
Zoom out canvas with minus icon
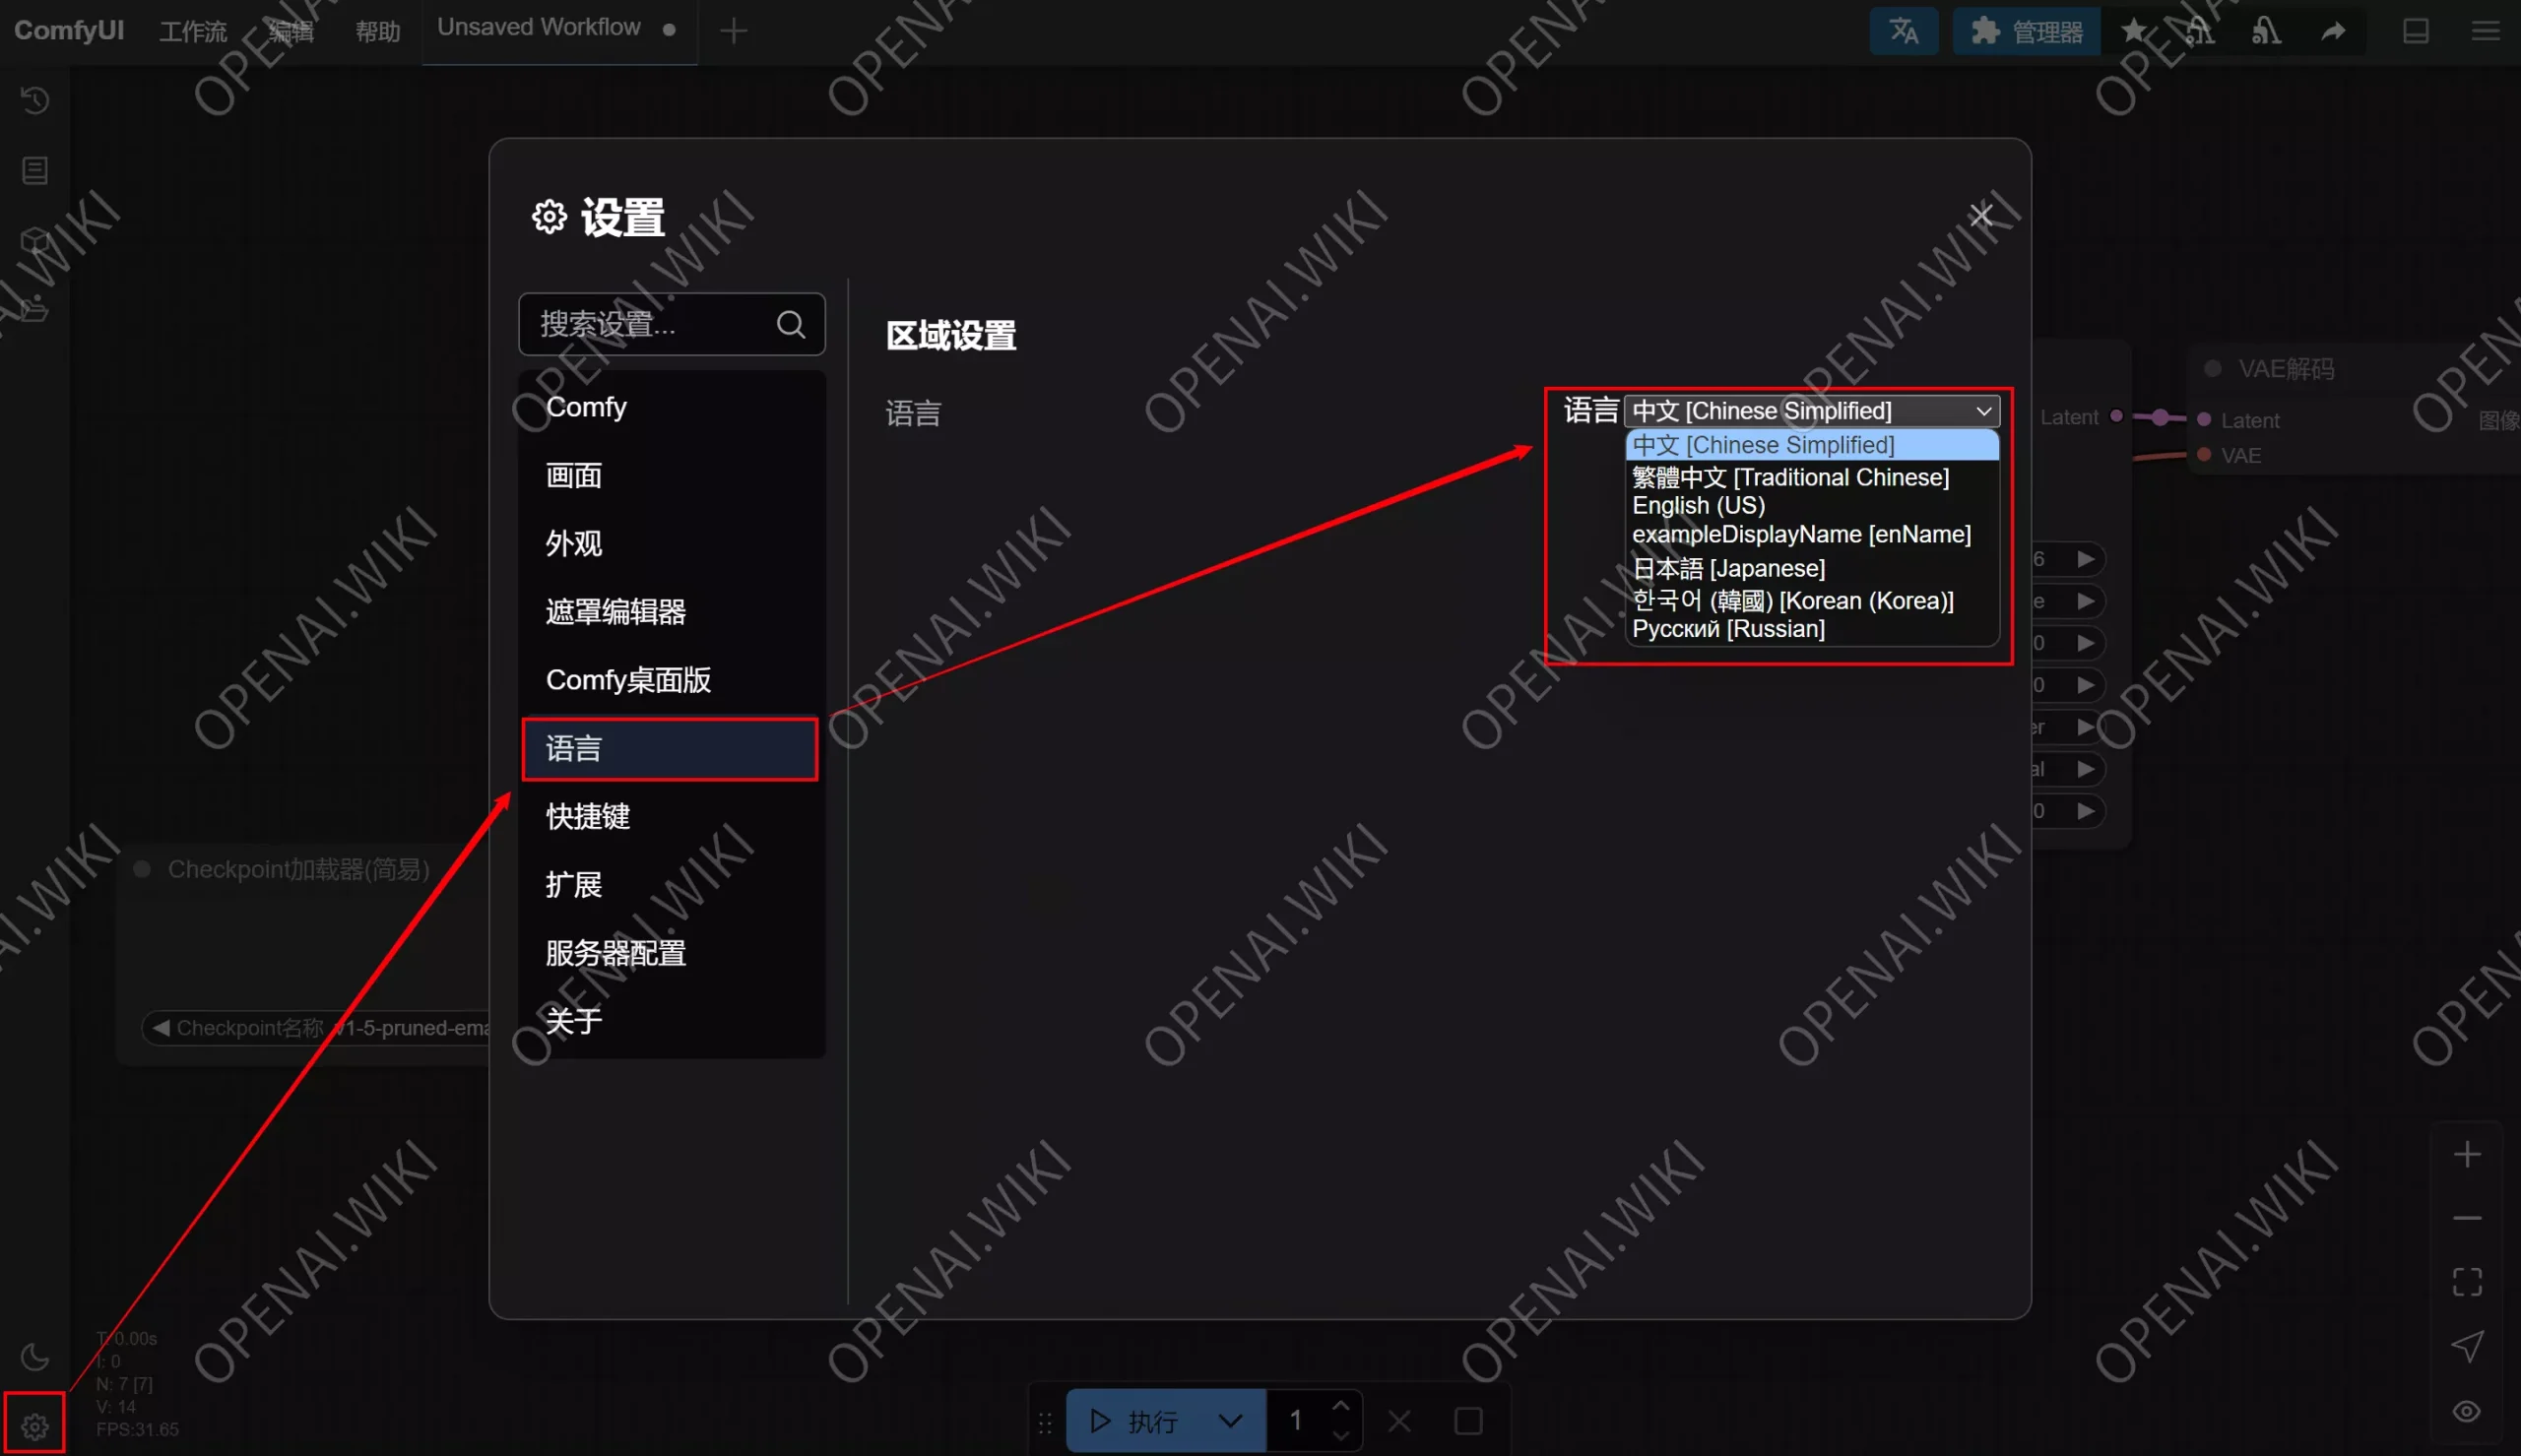(x=2467, y=1218)
